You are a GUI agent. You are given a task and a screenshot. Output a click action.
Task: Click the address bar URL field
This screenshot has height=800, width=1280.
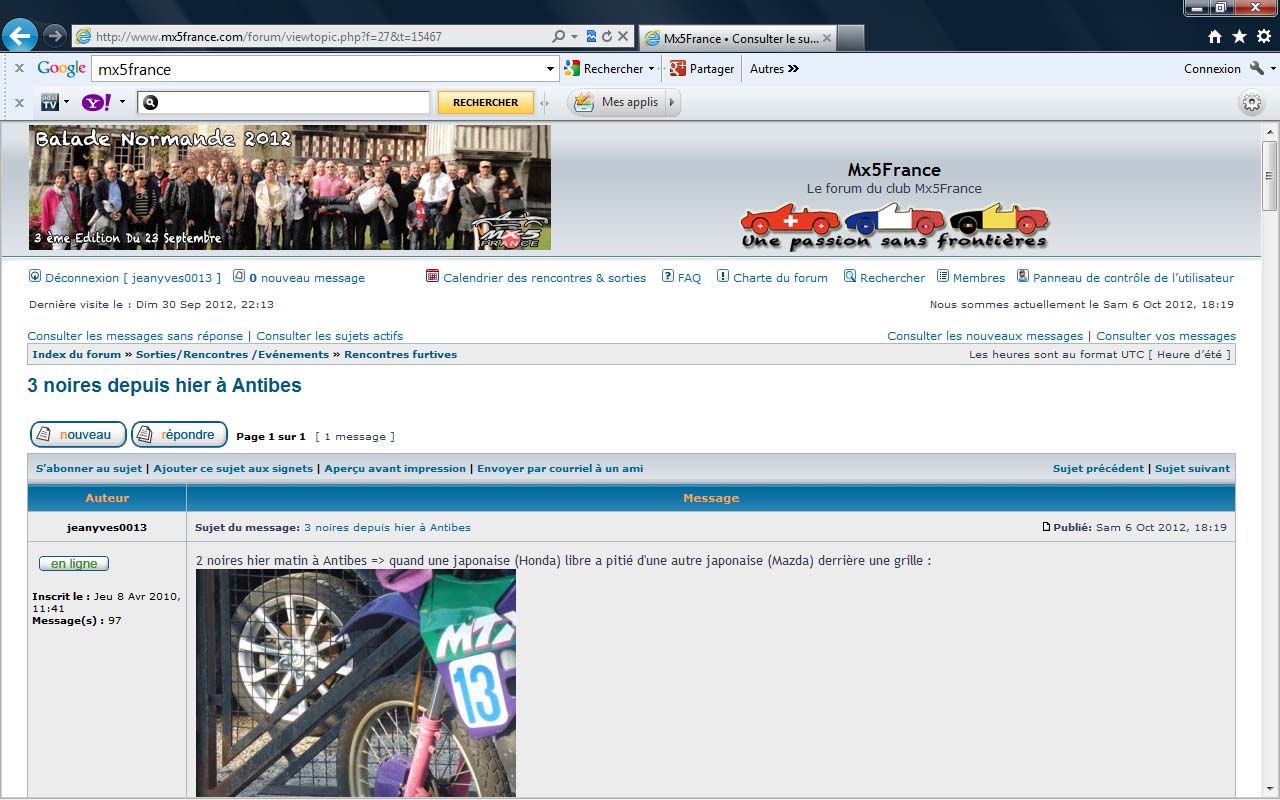pos(310,37)
